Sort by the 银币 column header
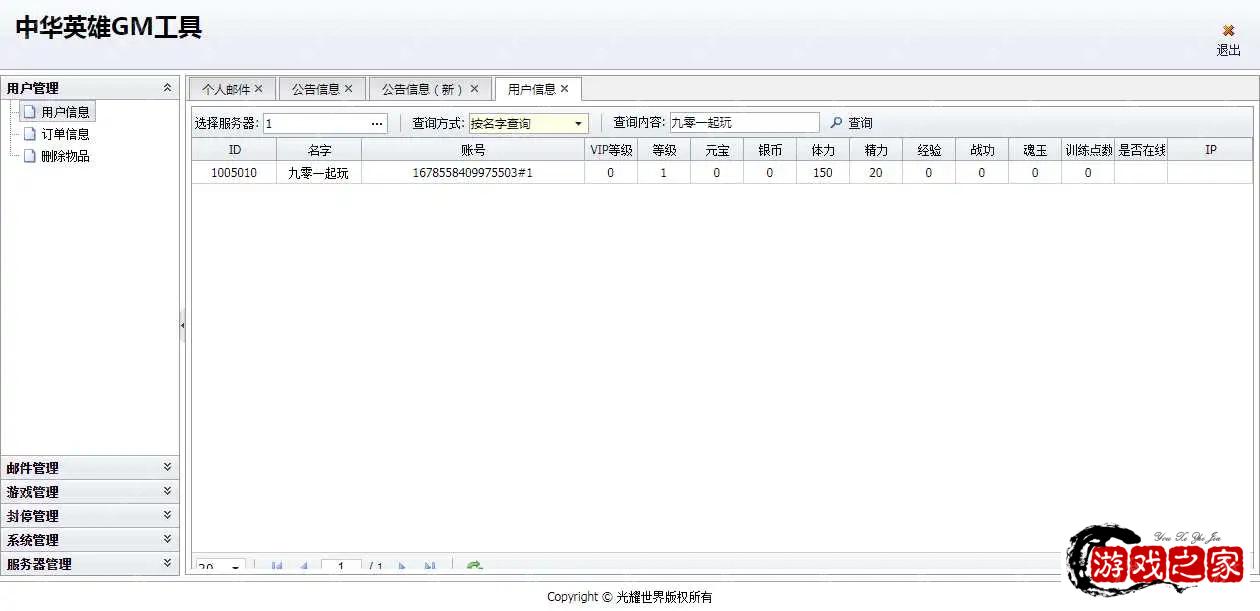Viewport: 1260px width, 611px height. pos(770,149)
